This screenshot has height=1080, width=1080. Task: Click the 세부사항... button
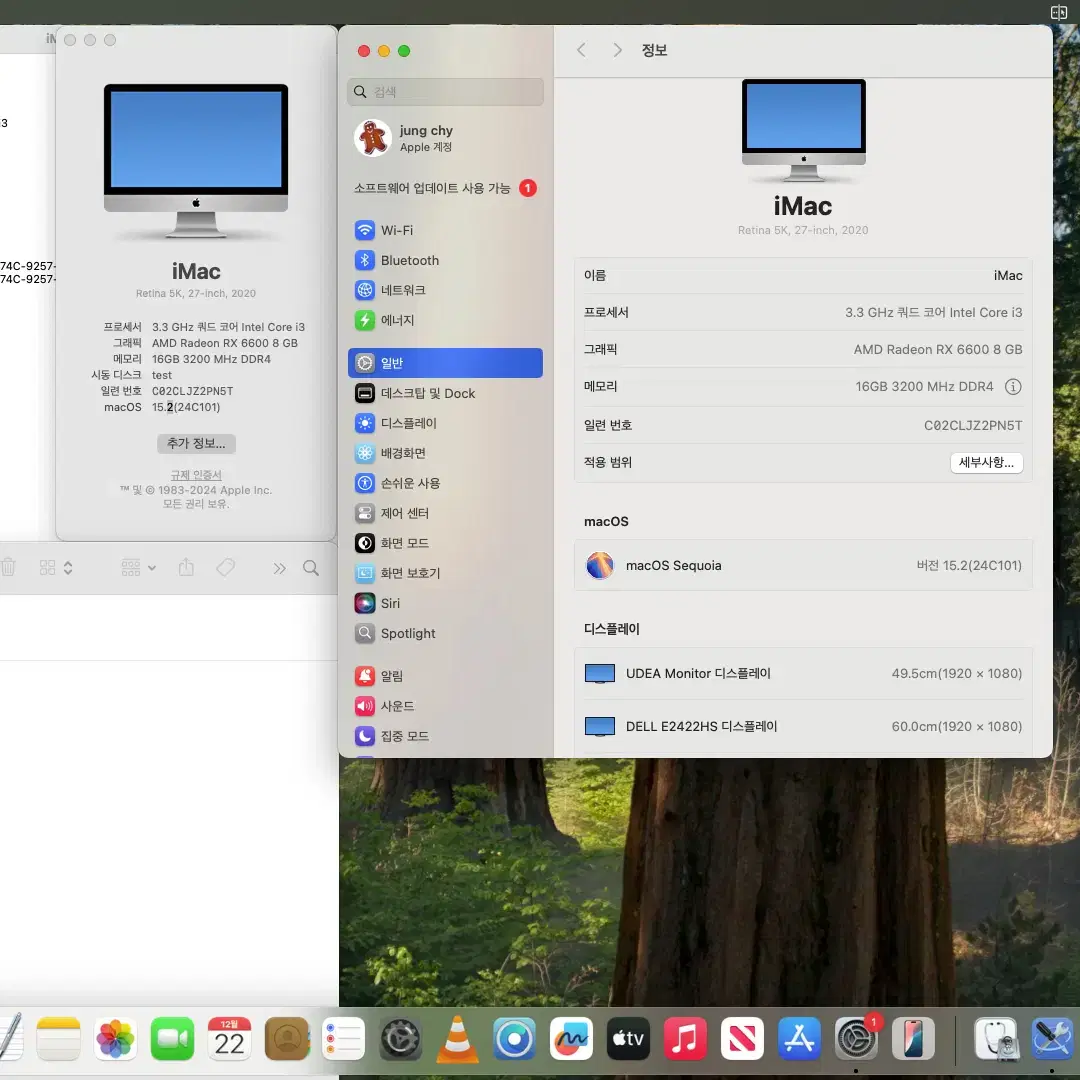click(x=986, y=462)
